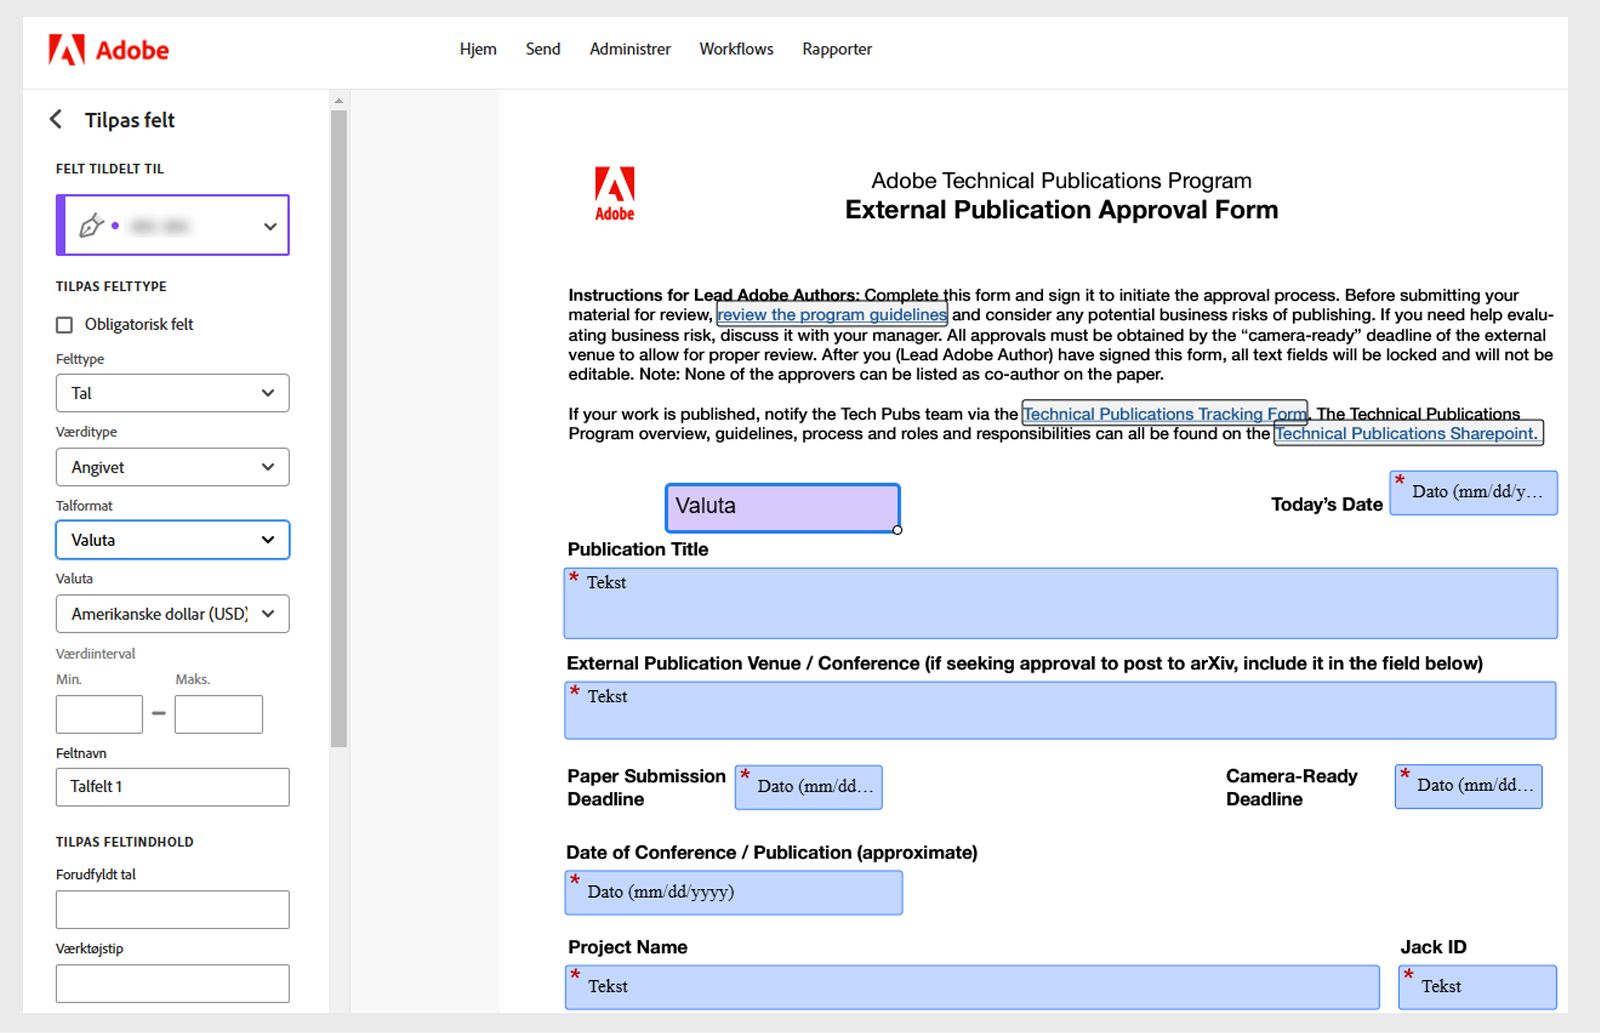The width and height of the screenshot is (1600, 1033).
Task: Click the Project Name text field
Action: (972, 987)
